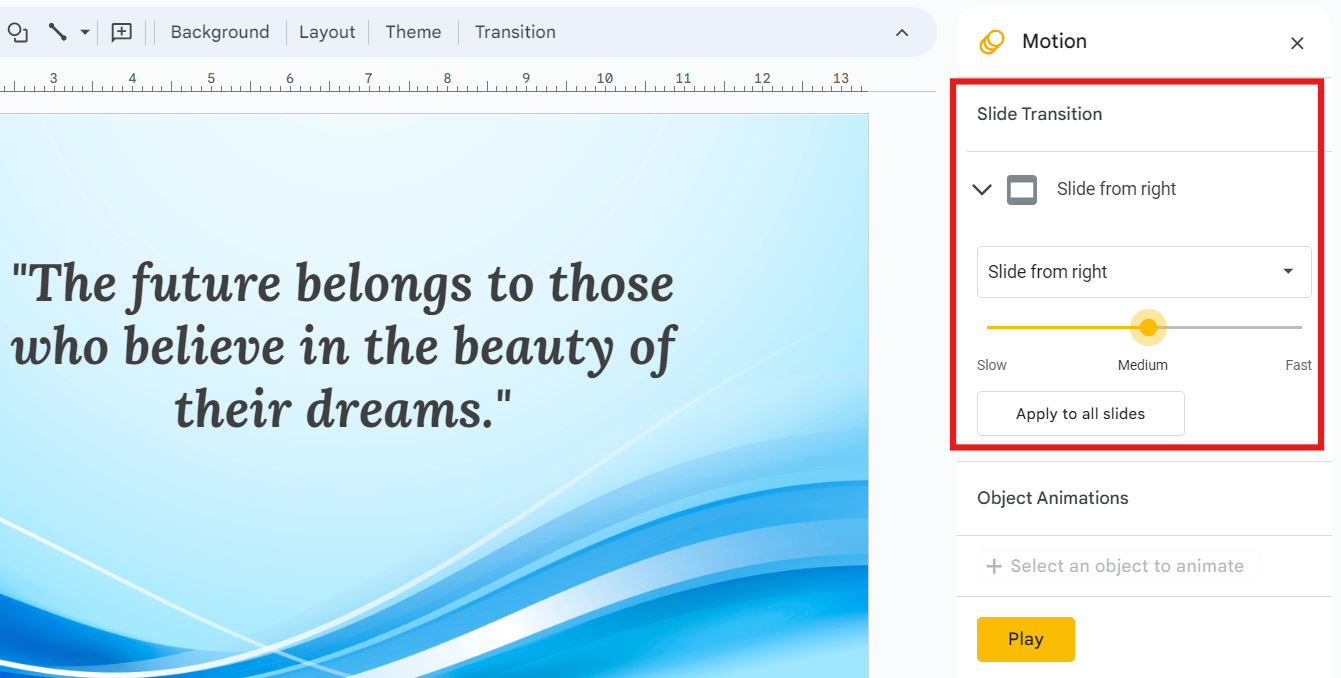The image size is (1341, 678).
Task: Select the Line tool
Action: pyautogui.click(x=57, y=32)
